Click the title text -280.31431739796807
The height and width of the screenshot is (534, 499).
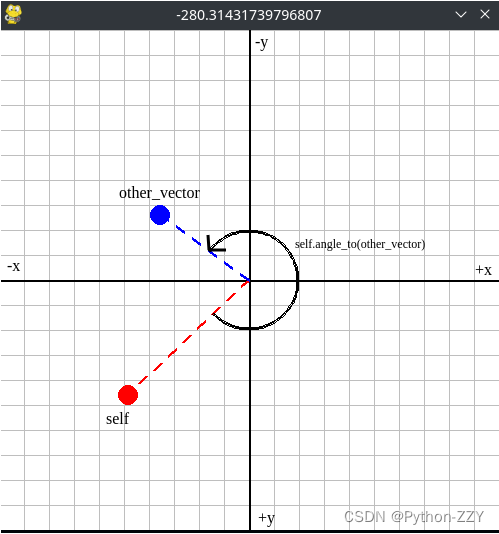(x=249, y=15)
